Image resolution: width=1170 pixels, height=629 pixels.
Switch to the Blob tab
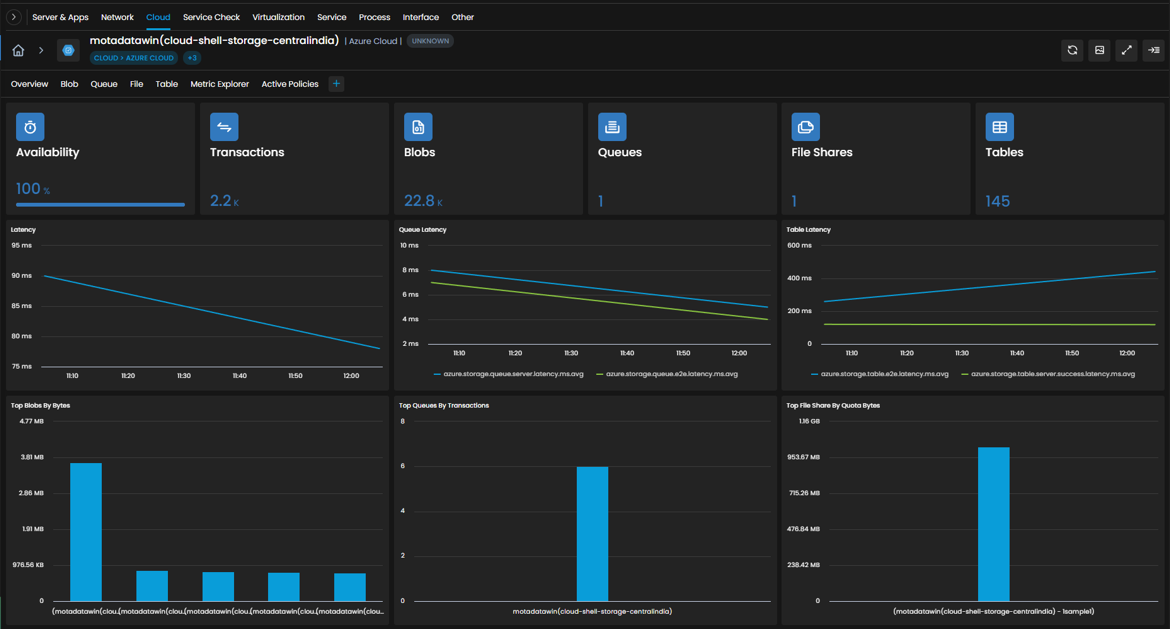pyautogui.click(x=69, y=84)
